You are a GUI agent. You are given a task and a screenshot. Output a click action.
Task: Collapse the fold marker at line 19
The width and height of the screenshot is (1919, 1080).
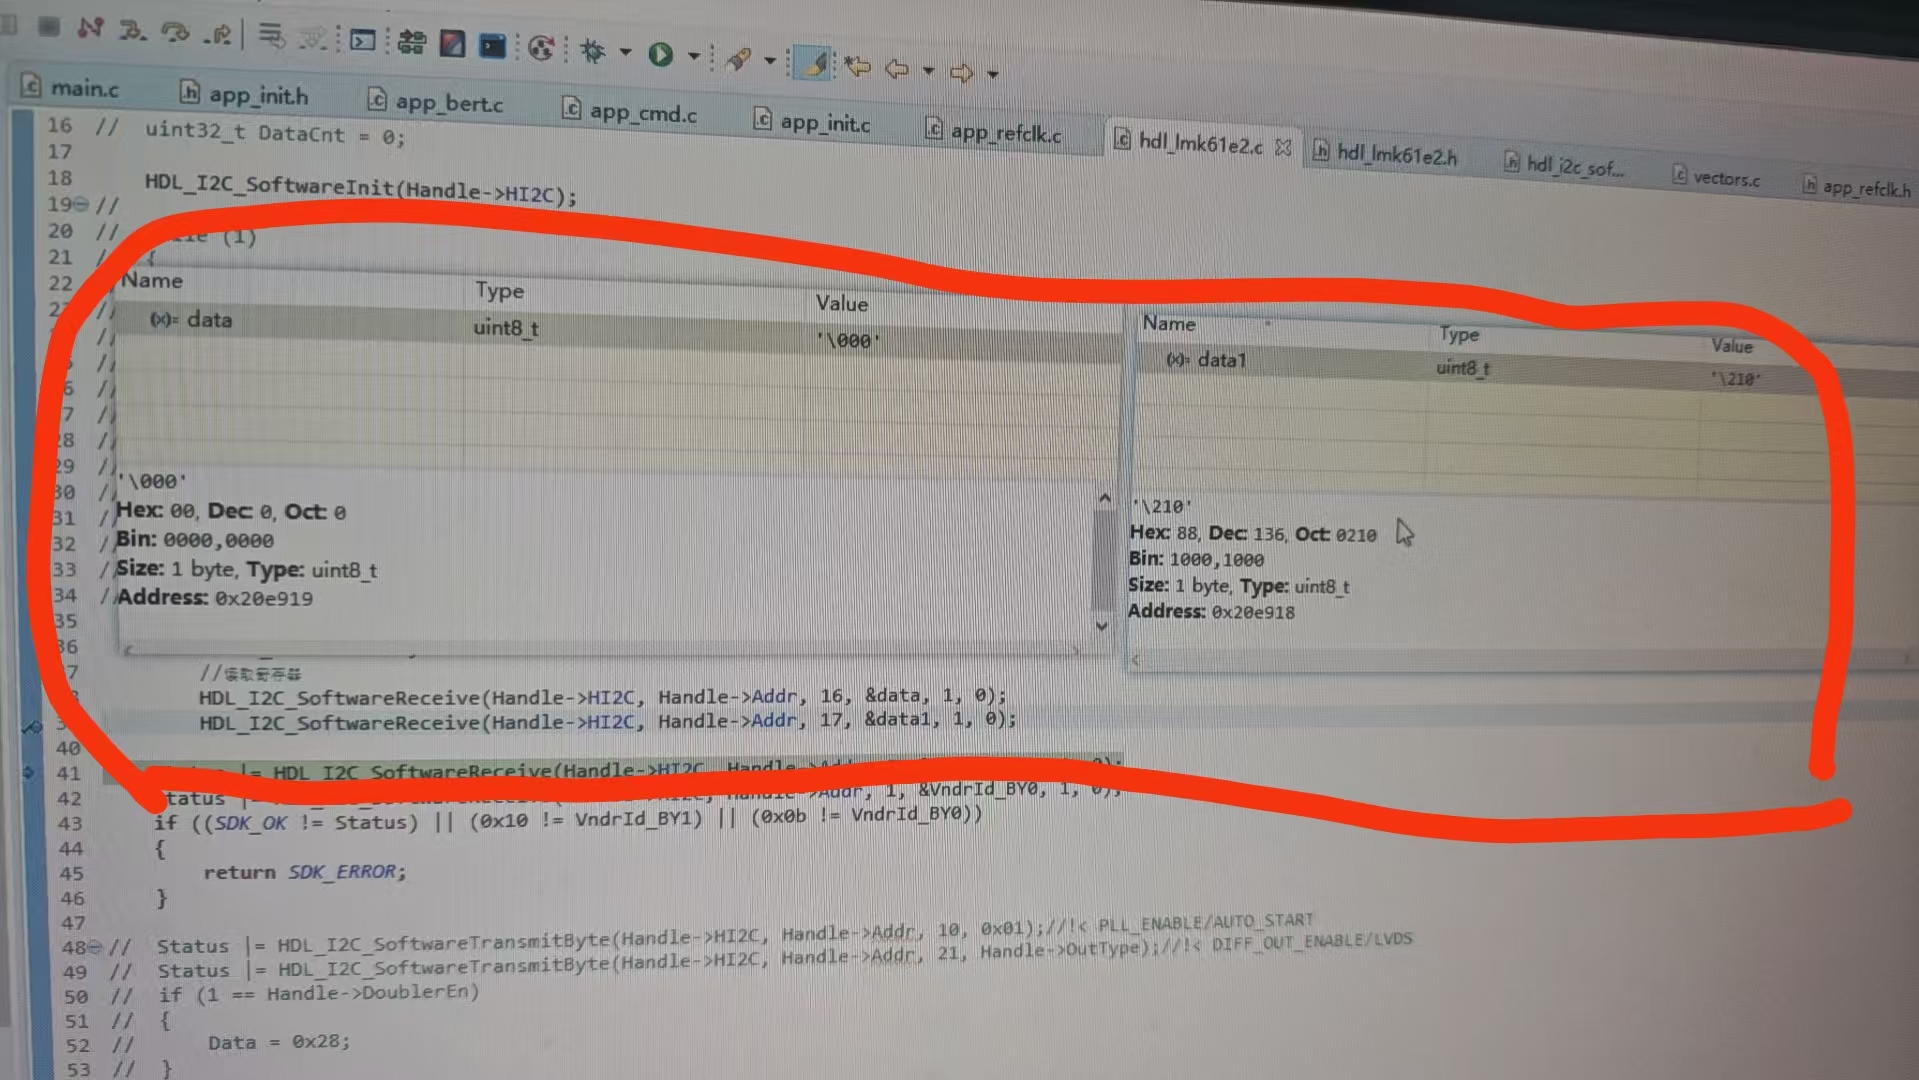coord(83,204)
